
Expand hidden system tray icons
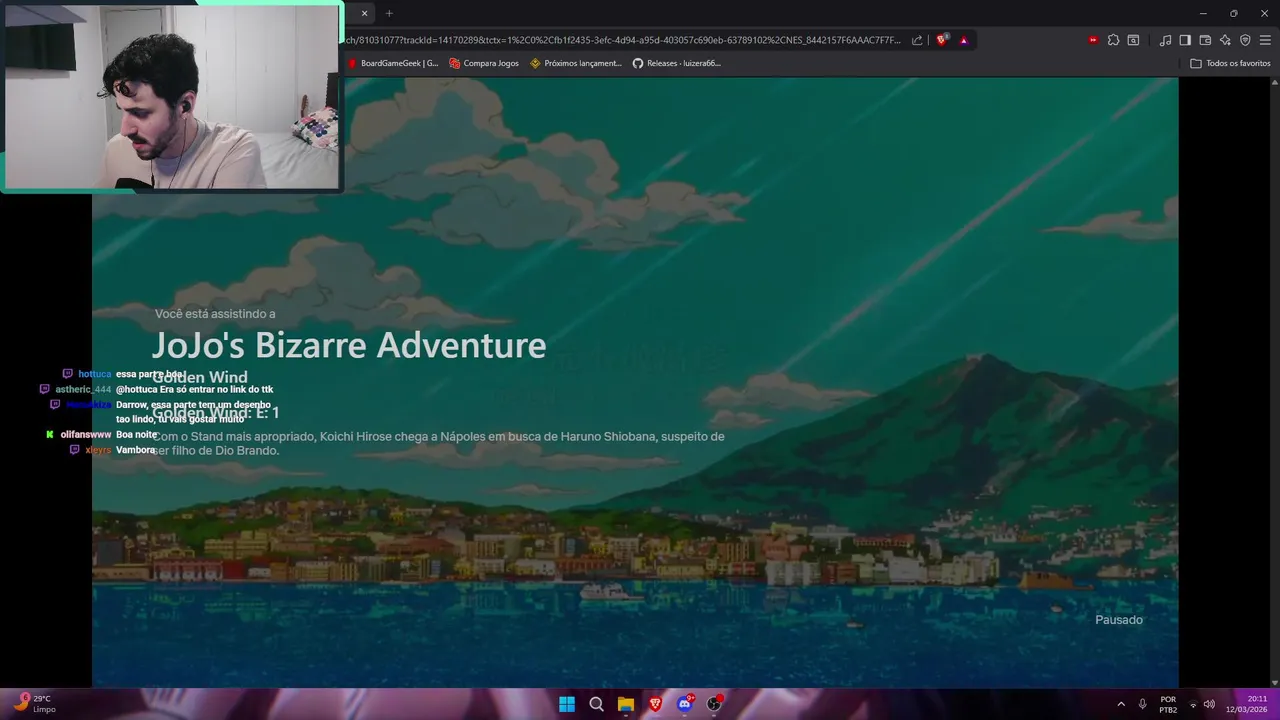point(1121,704)
